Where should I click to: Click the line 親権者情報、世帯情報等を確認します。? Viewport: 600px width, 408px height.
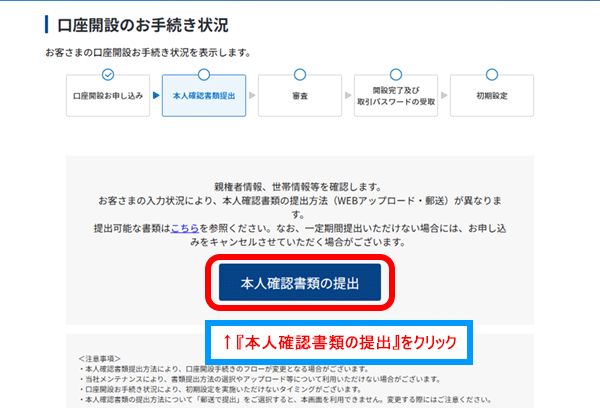pyautogui.click(x=298, y=187)
